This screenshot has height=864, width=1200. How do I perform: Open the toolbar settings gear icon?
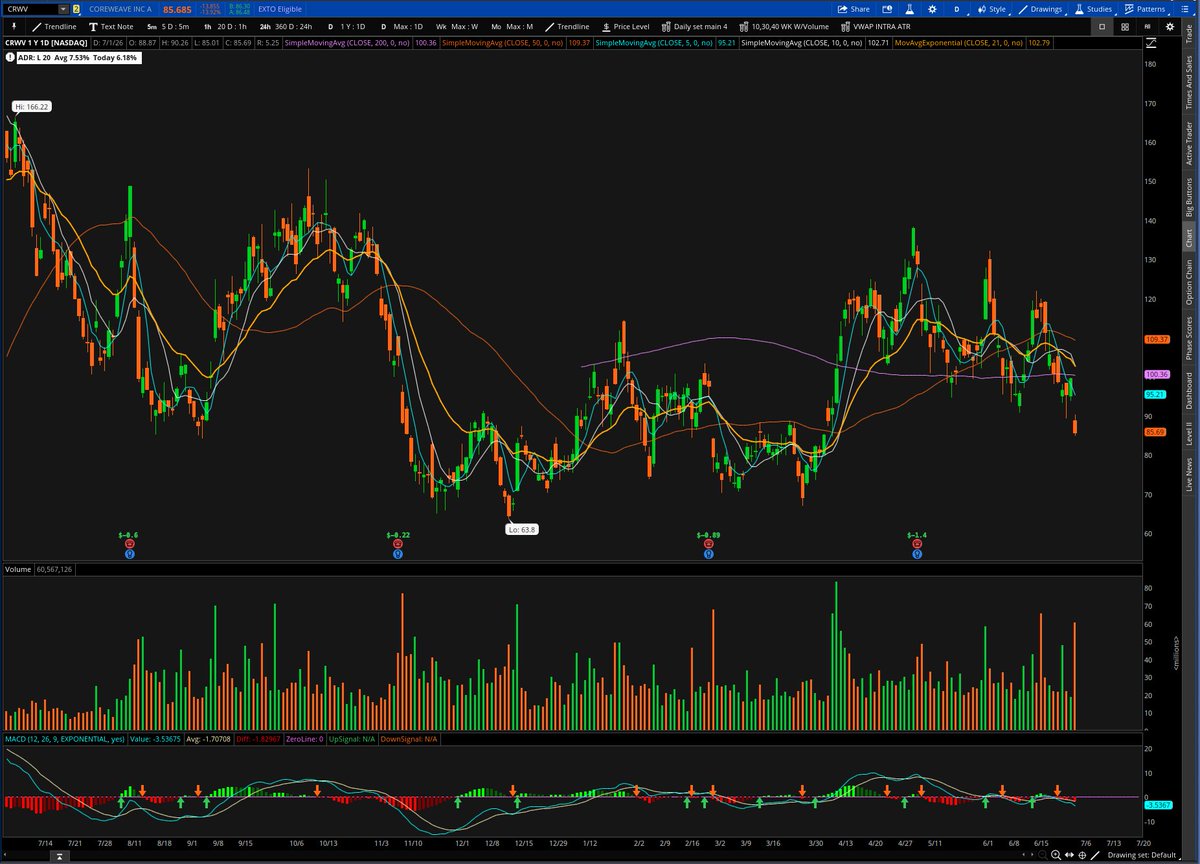tap(1170, 27)
